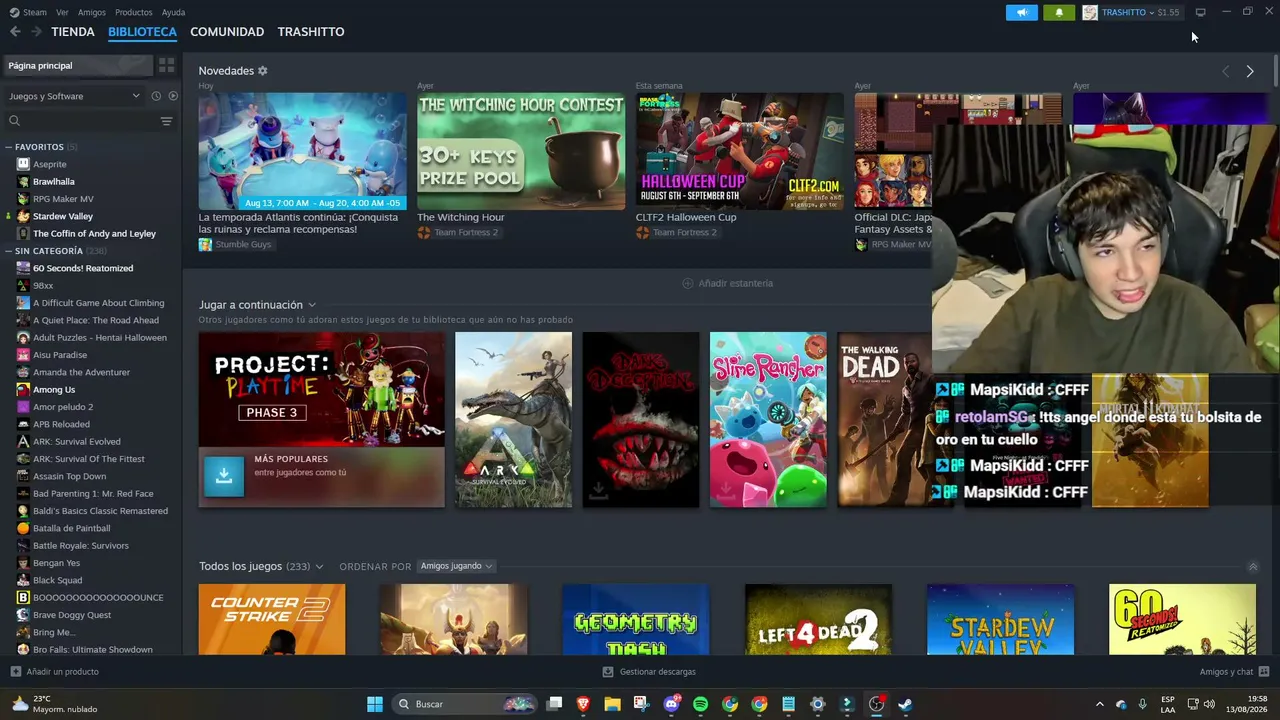The height and width of the screenshot is (720, 1280).
Task: Download Project Playtime with install icon
Action: click(224, 476)
